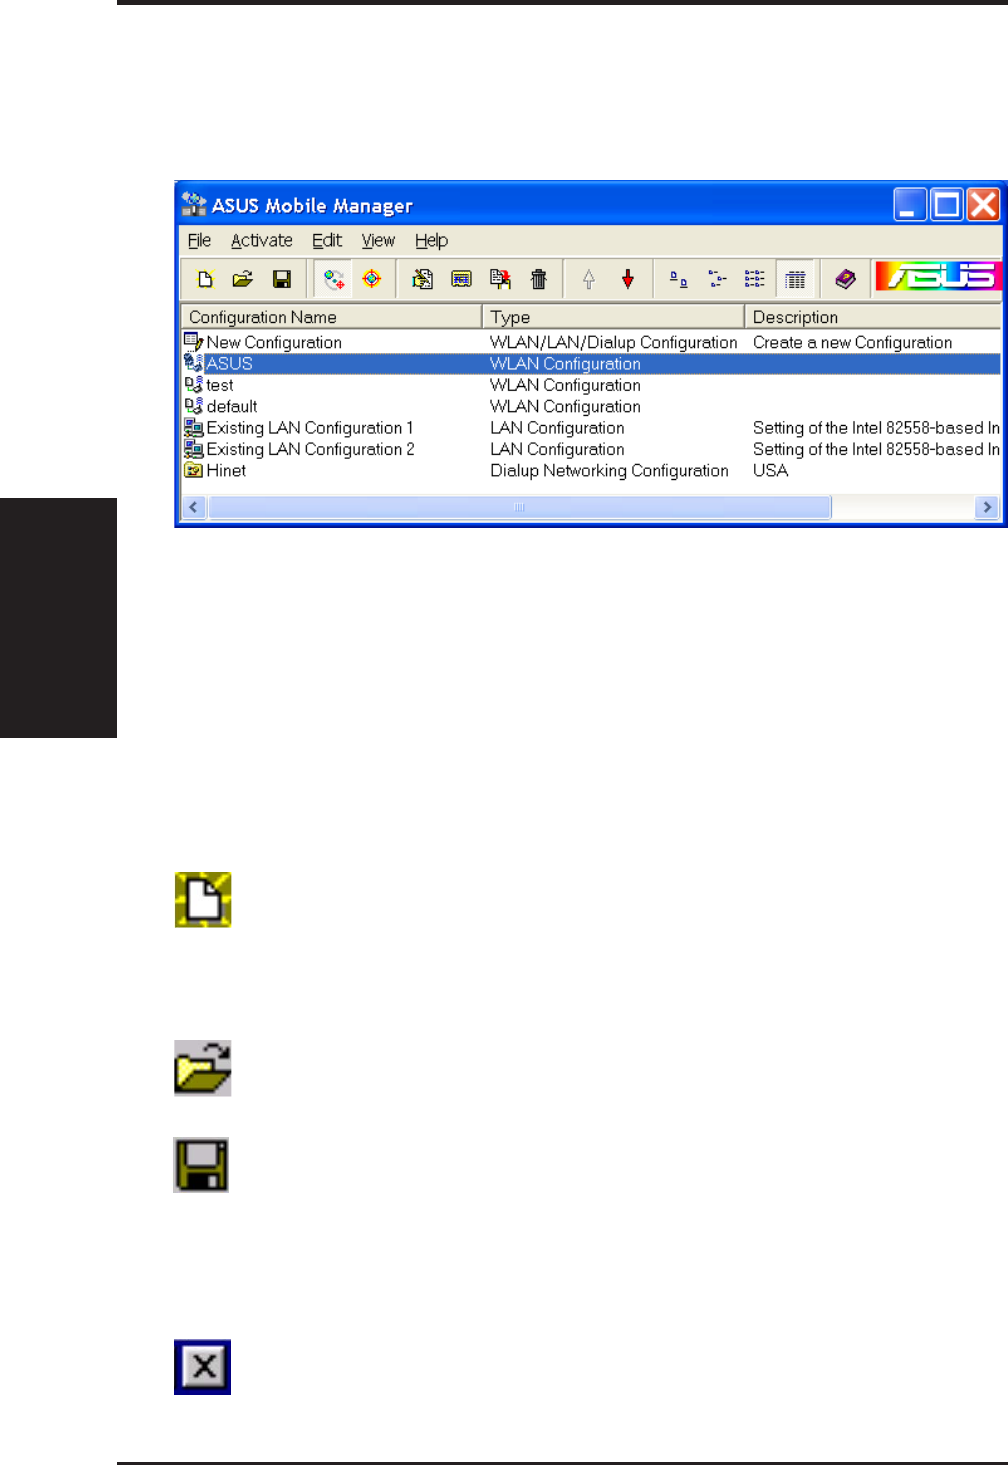Switch to large icons view

click(678, 279)
